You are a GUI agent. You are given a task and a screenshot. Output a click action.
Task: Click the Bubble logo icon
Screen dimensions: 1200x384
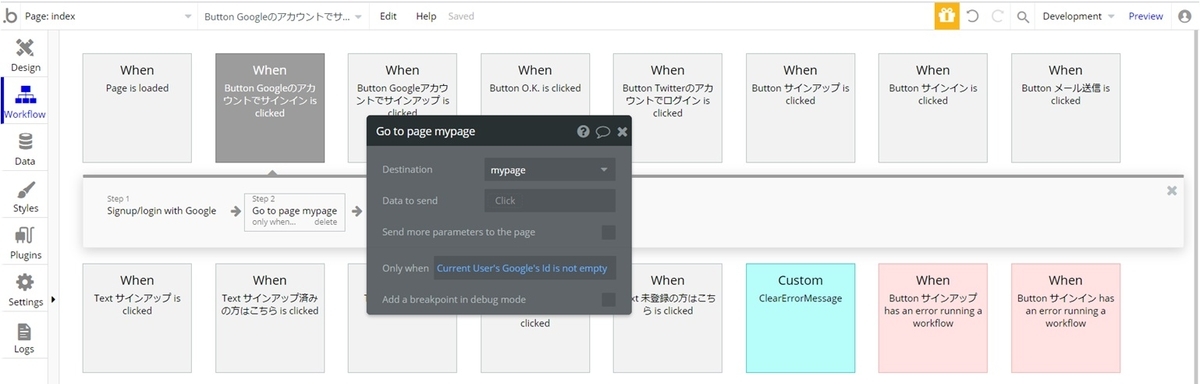11,15
